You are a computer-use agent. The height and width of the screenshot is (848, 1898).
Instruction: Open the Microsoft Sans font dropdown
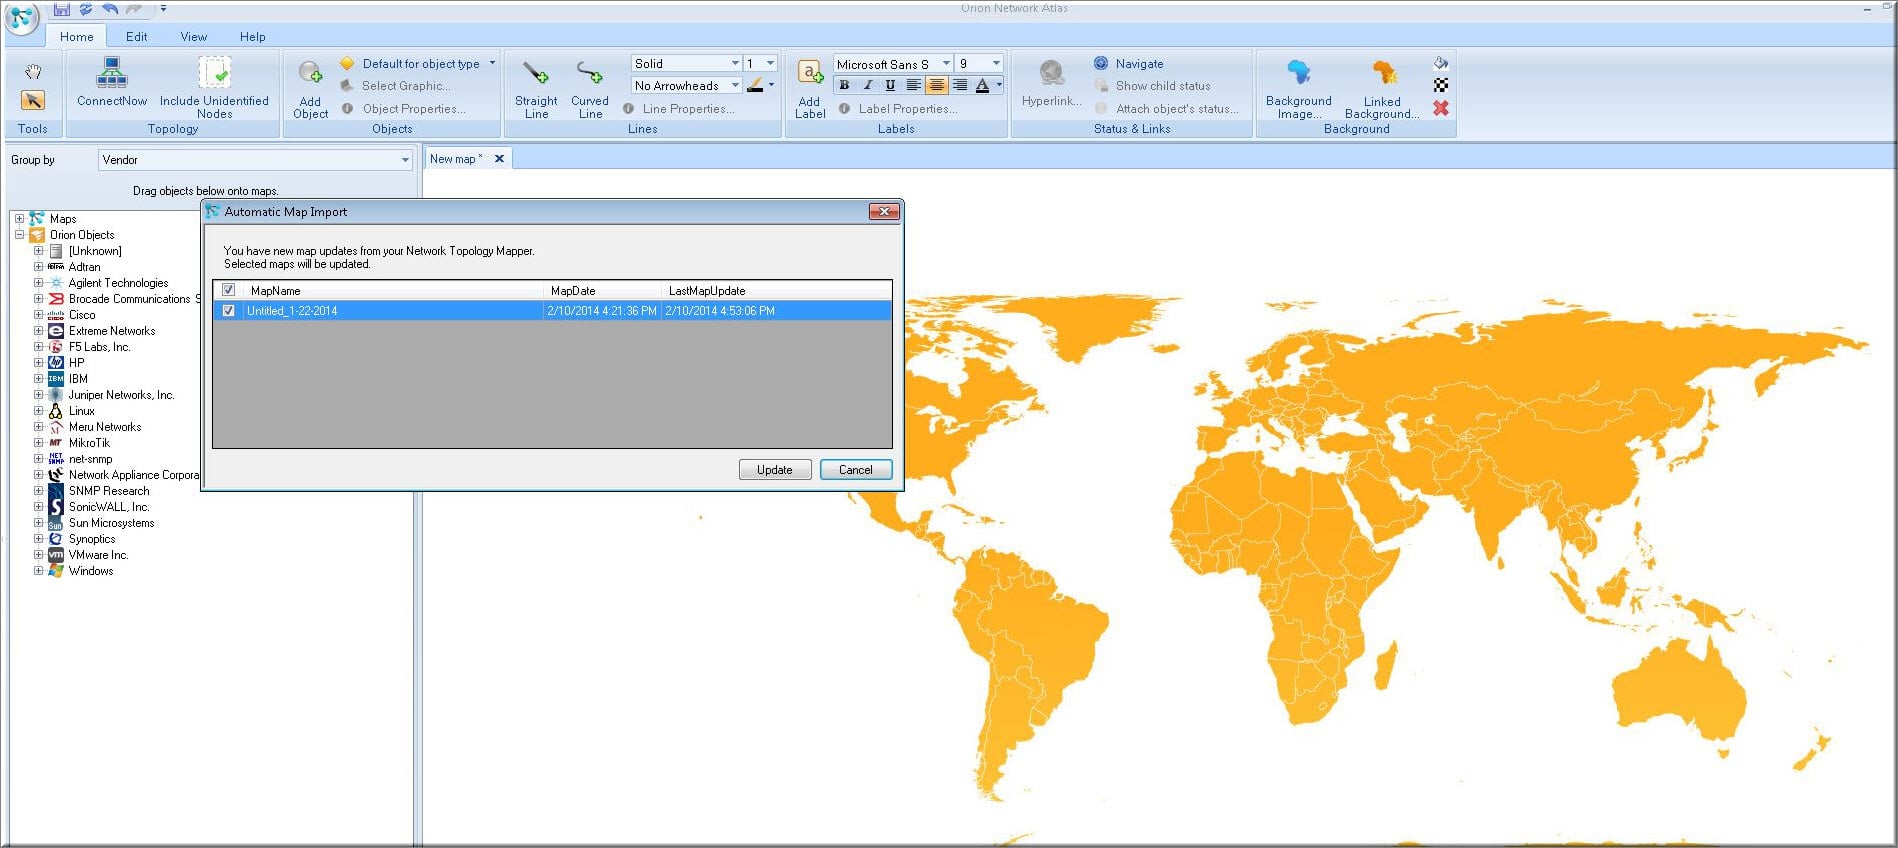(x=946, y=63)
